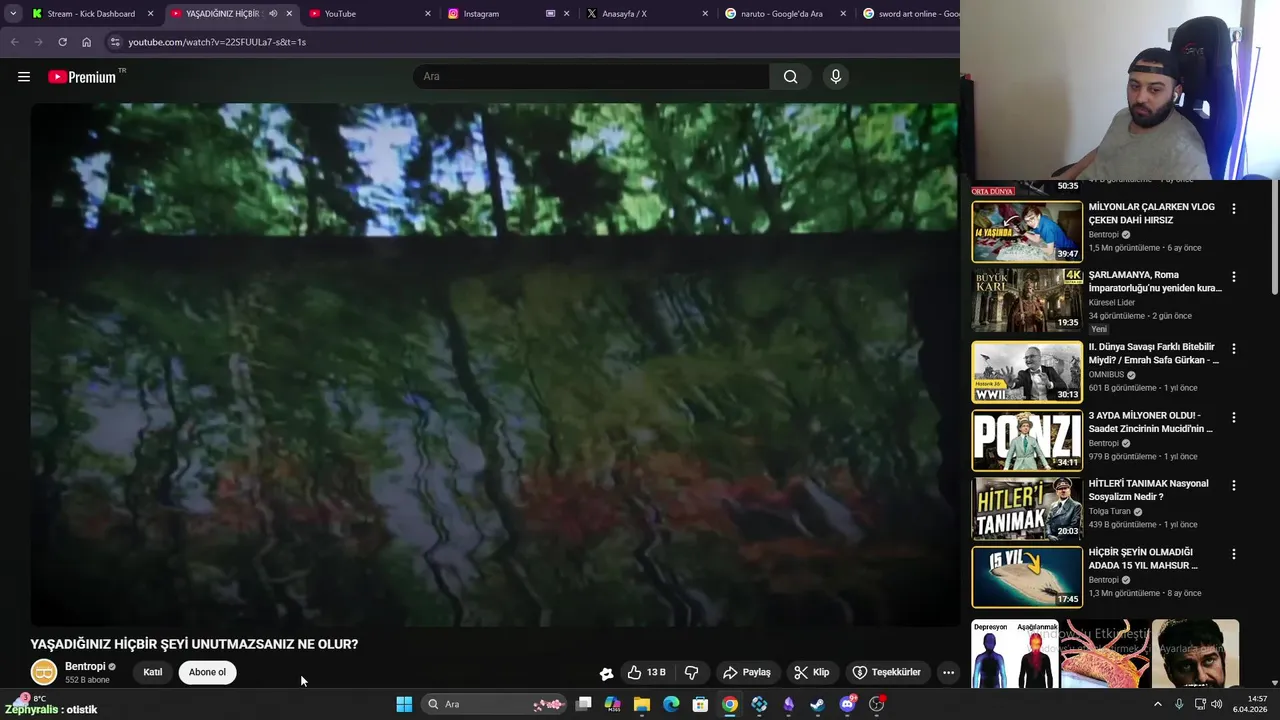Switch to the Anasayfa / X tab
1280x720 pixels.
click(645, 14)
